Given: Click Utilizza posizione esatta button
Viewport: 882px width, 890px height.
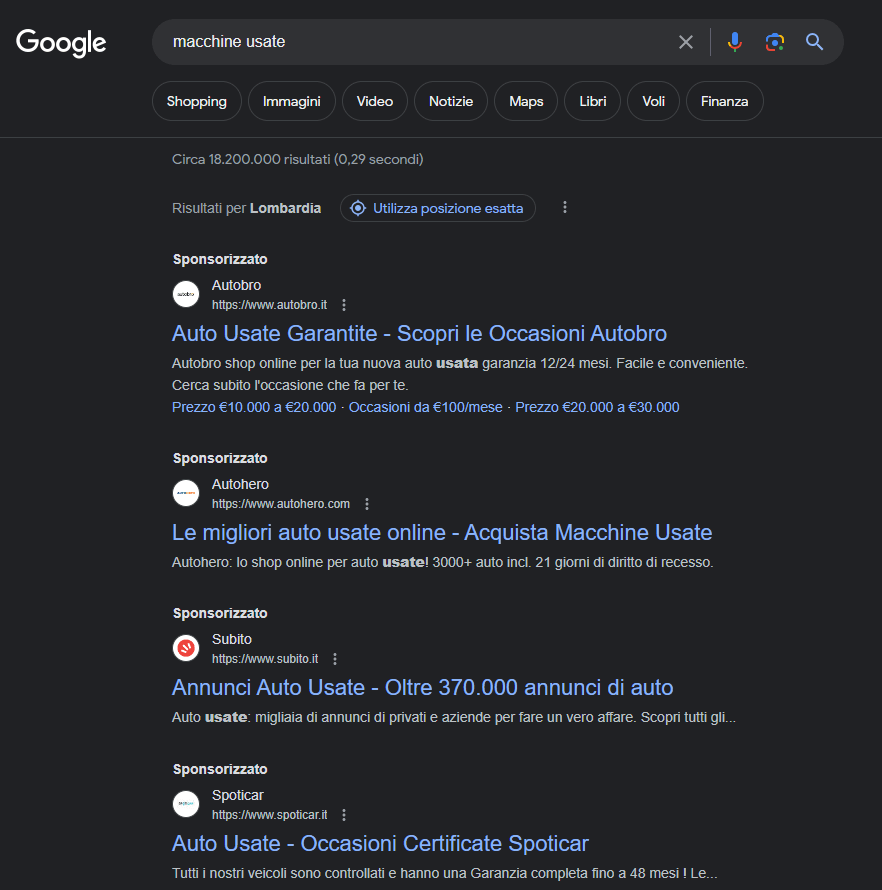Looking at the screenshot, I should point(438,208).
